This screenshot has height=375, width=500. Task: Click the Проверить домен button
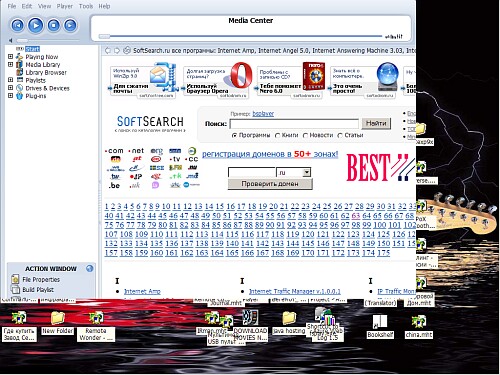tap(270, 184)
